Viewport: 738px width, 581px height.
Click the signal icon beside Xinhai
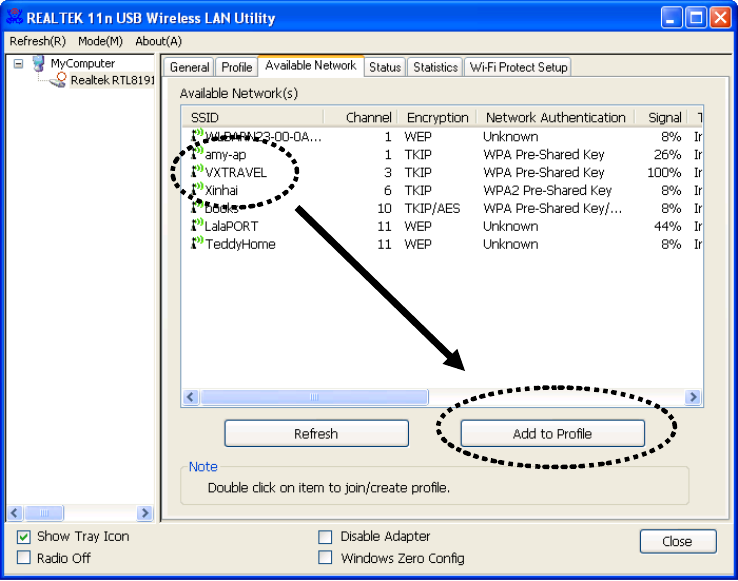[197, 189]
